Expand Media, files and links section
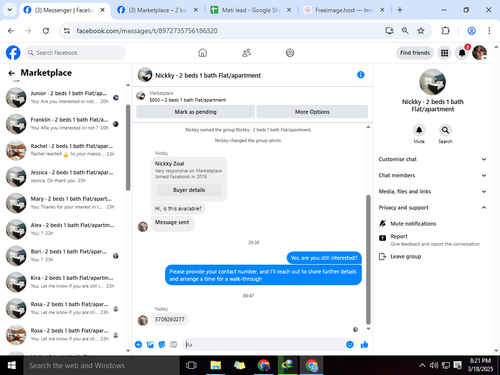The image size is (500, 375). 432,191
